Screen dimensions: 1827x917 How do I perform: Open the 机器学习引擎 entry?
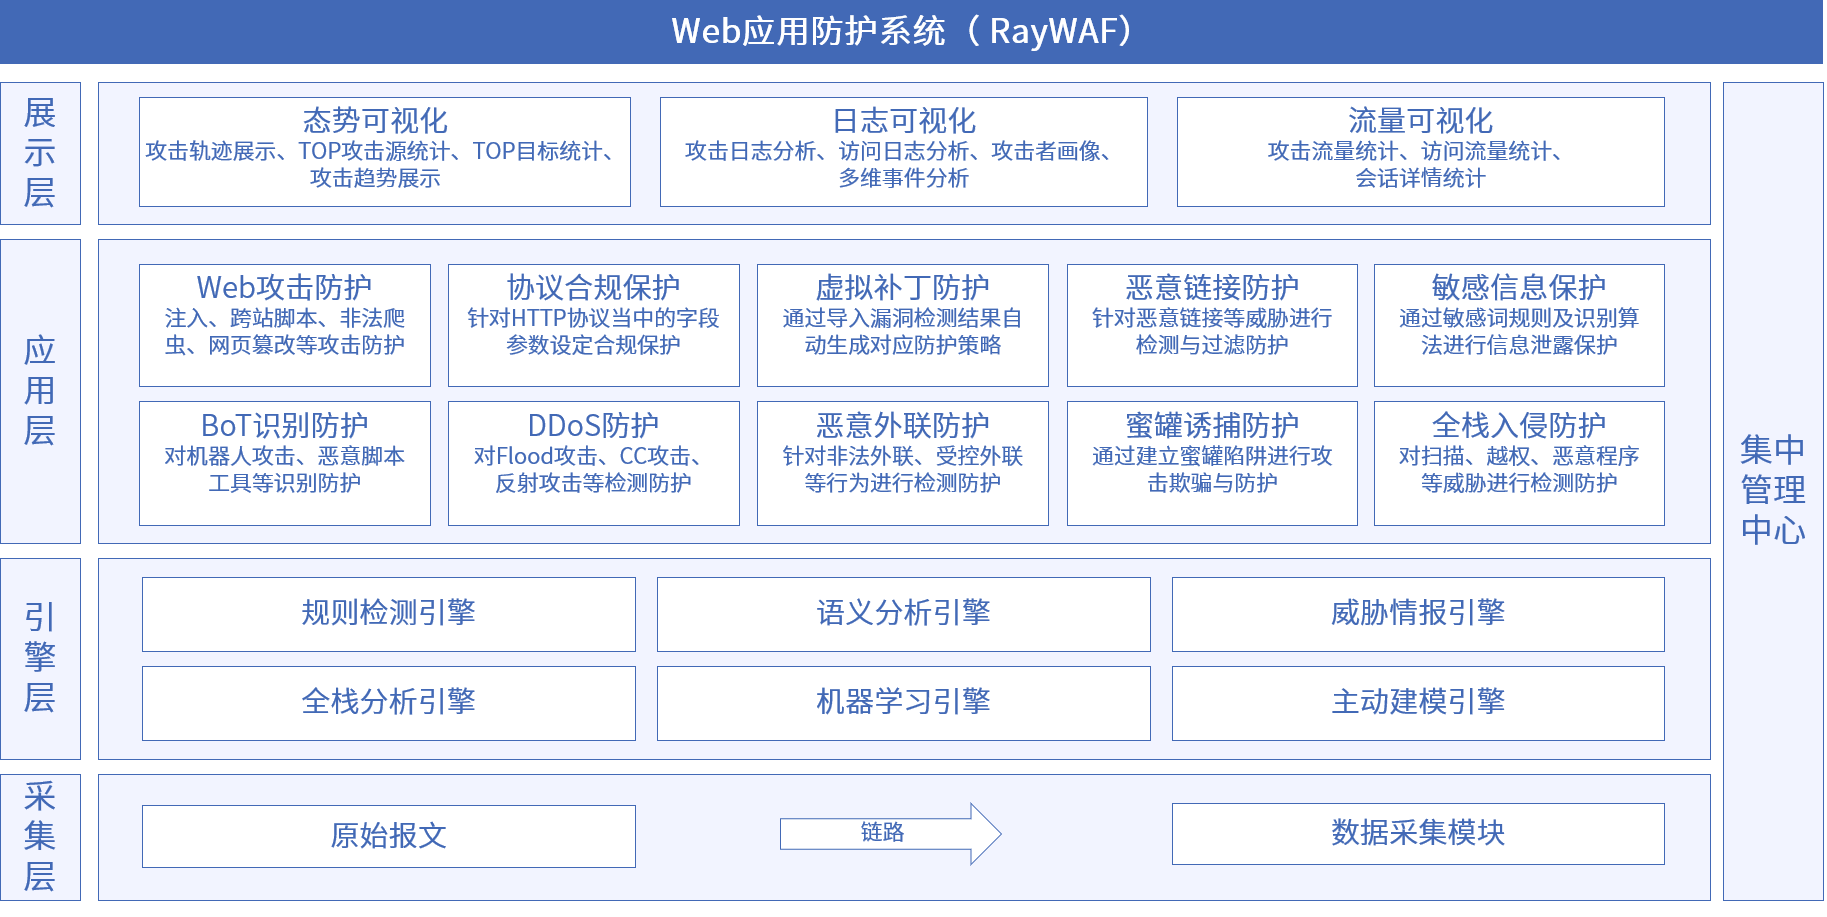903,702
